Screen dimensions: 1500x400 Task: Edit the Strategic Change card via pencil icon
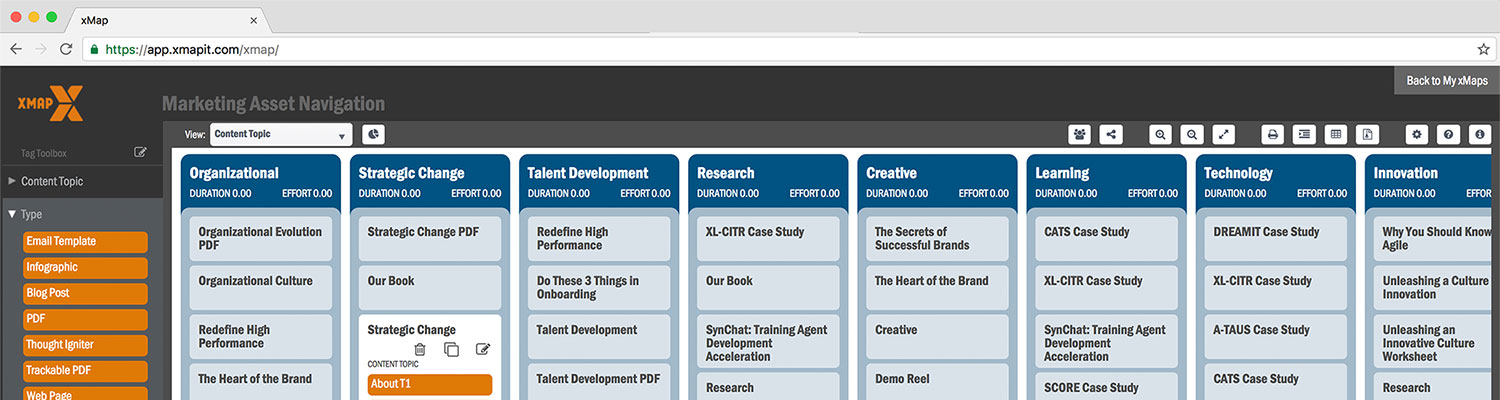coord(483,349)
